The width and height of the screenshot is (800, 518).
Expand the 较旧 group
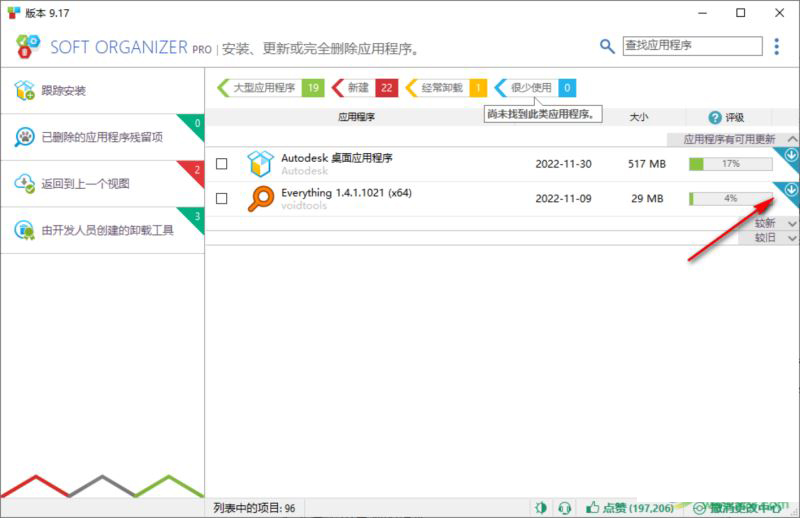[x=792, y=238]
